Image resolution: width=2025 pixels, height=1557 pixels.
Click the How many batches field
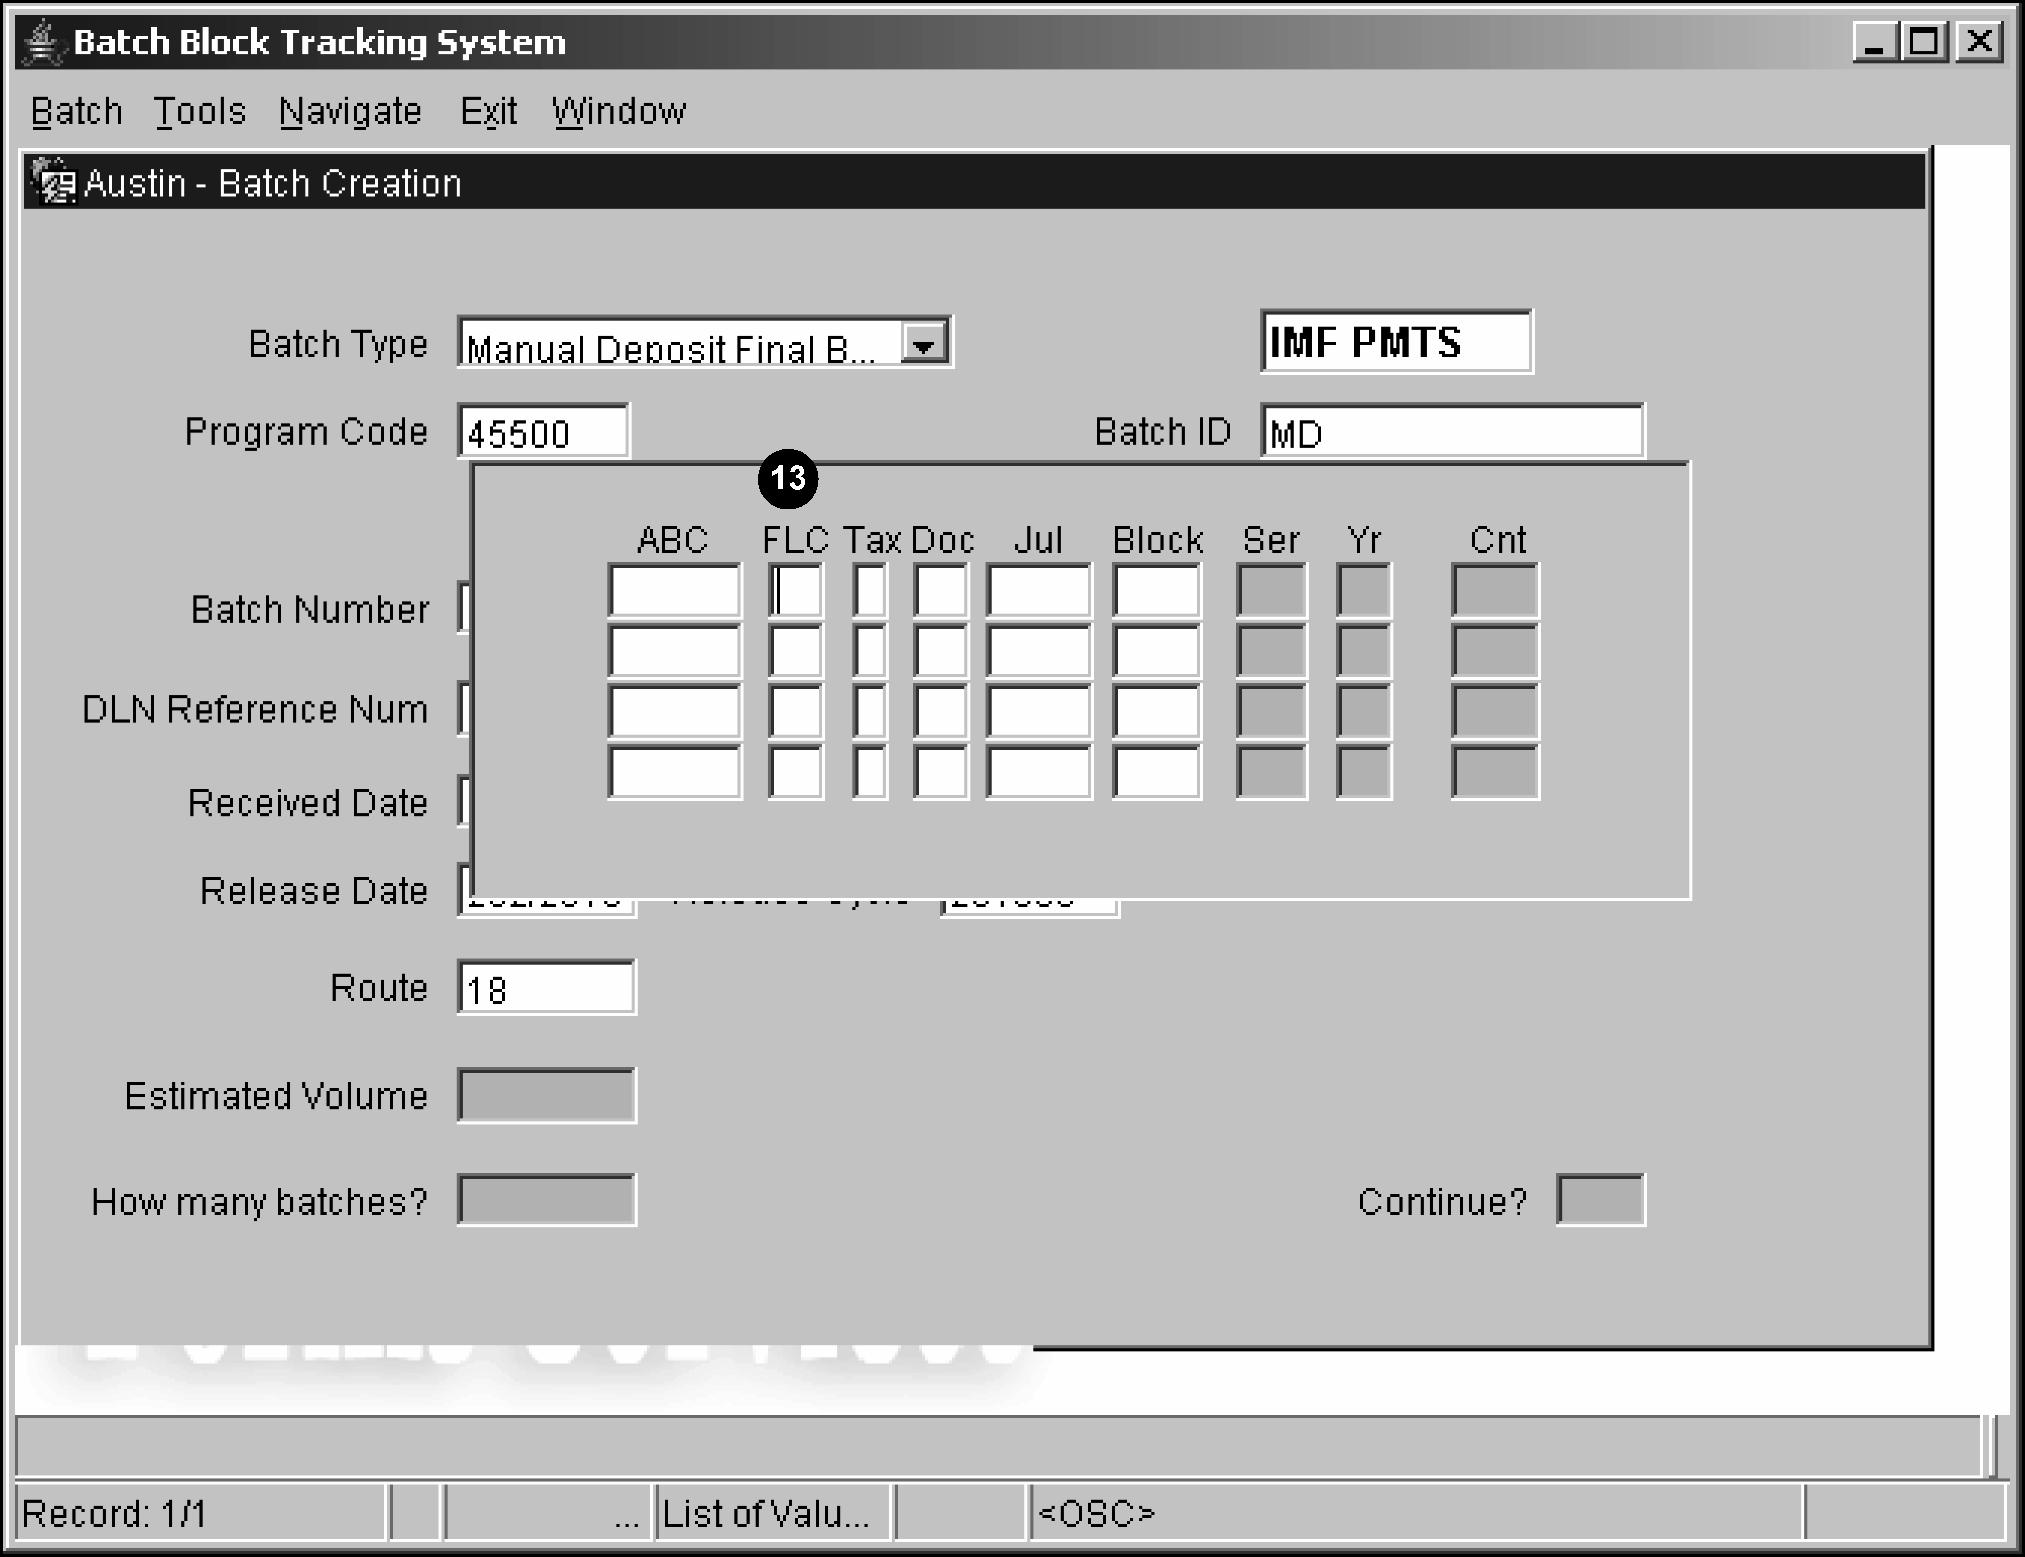(546, 1201)
